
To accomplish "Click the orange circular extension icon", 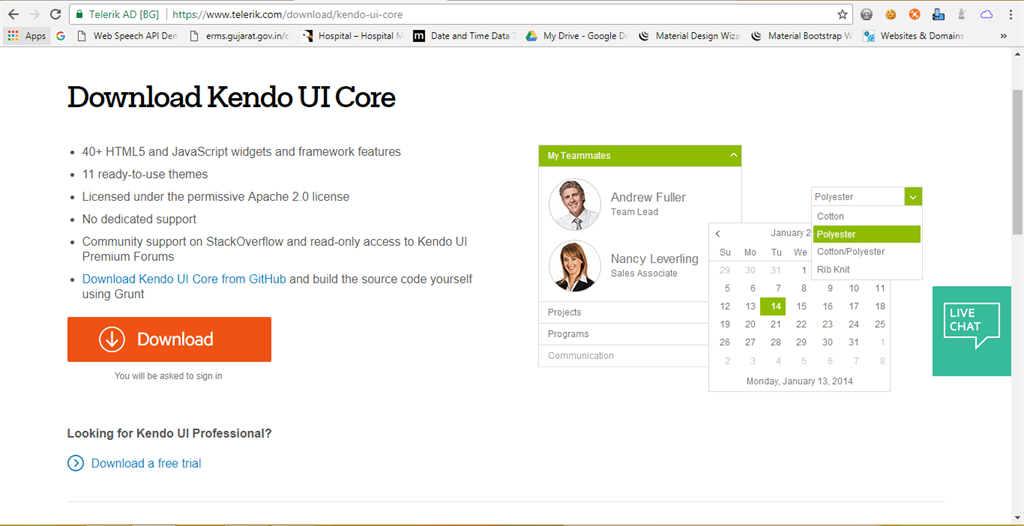I will (x=914, y=14).
